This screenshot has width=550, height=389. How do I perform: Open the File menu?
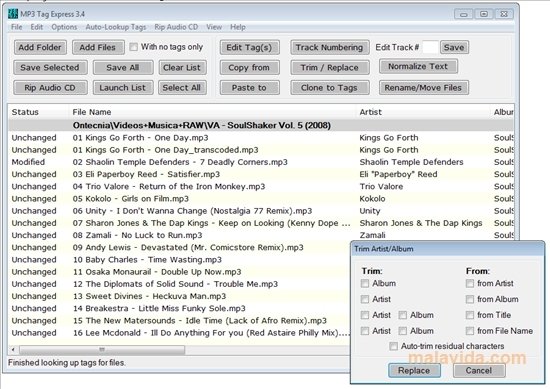click(16, 27)
